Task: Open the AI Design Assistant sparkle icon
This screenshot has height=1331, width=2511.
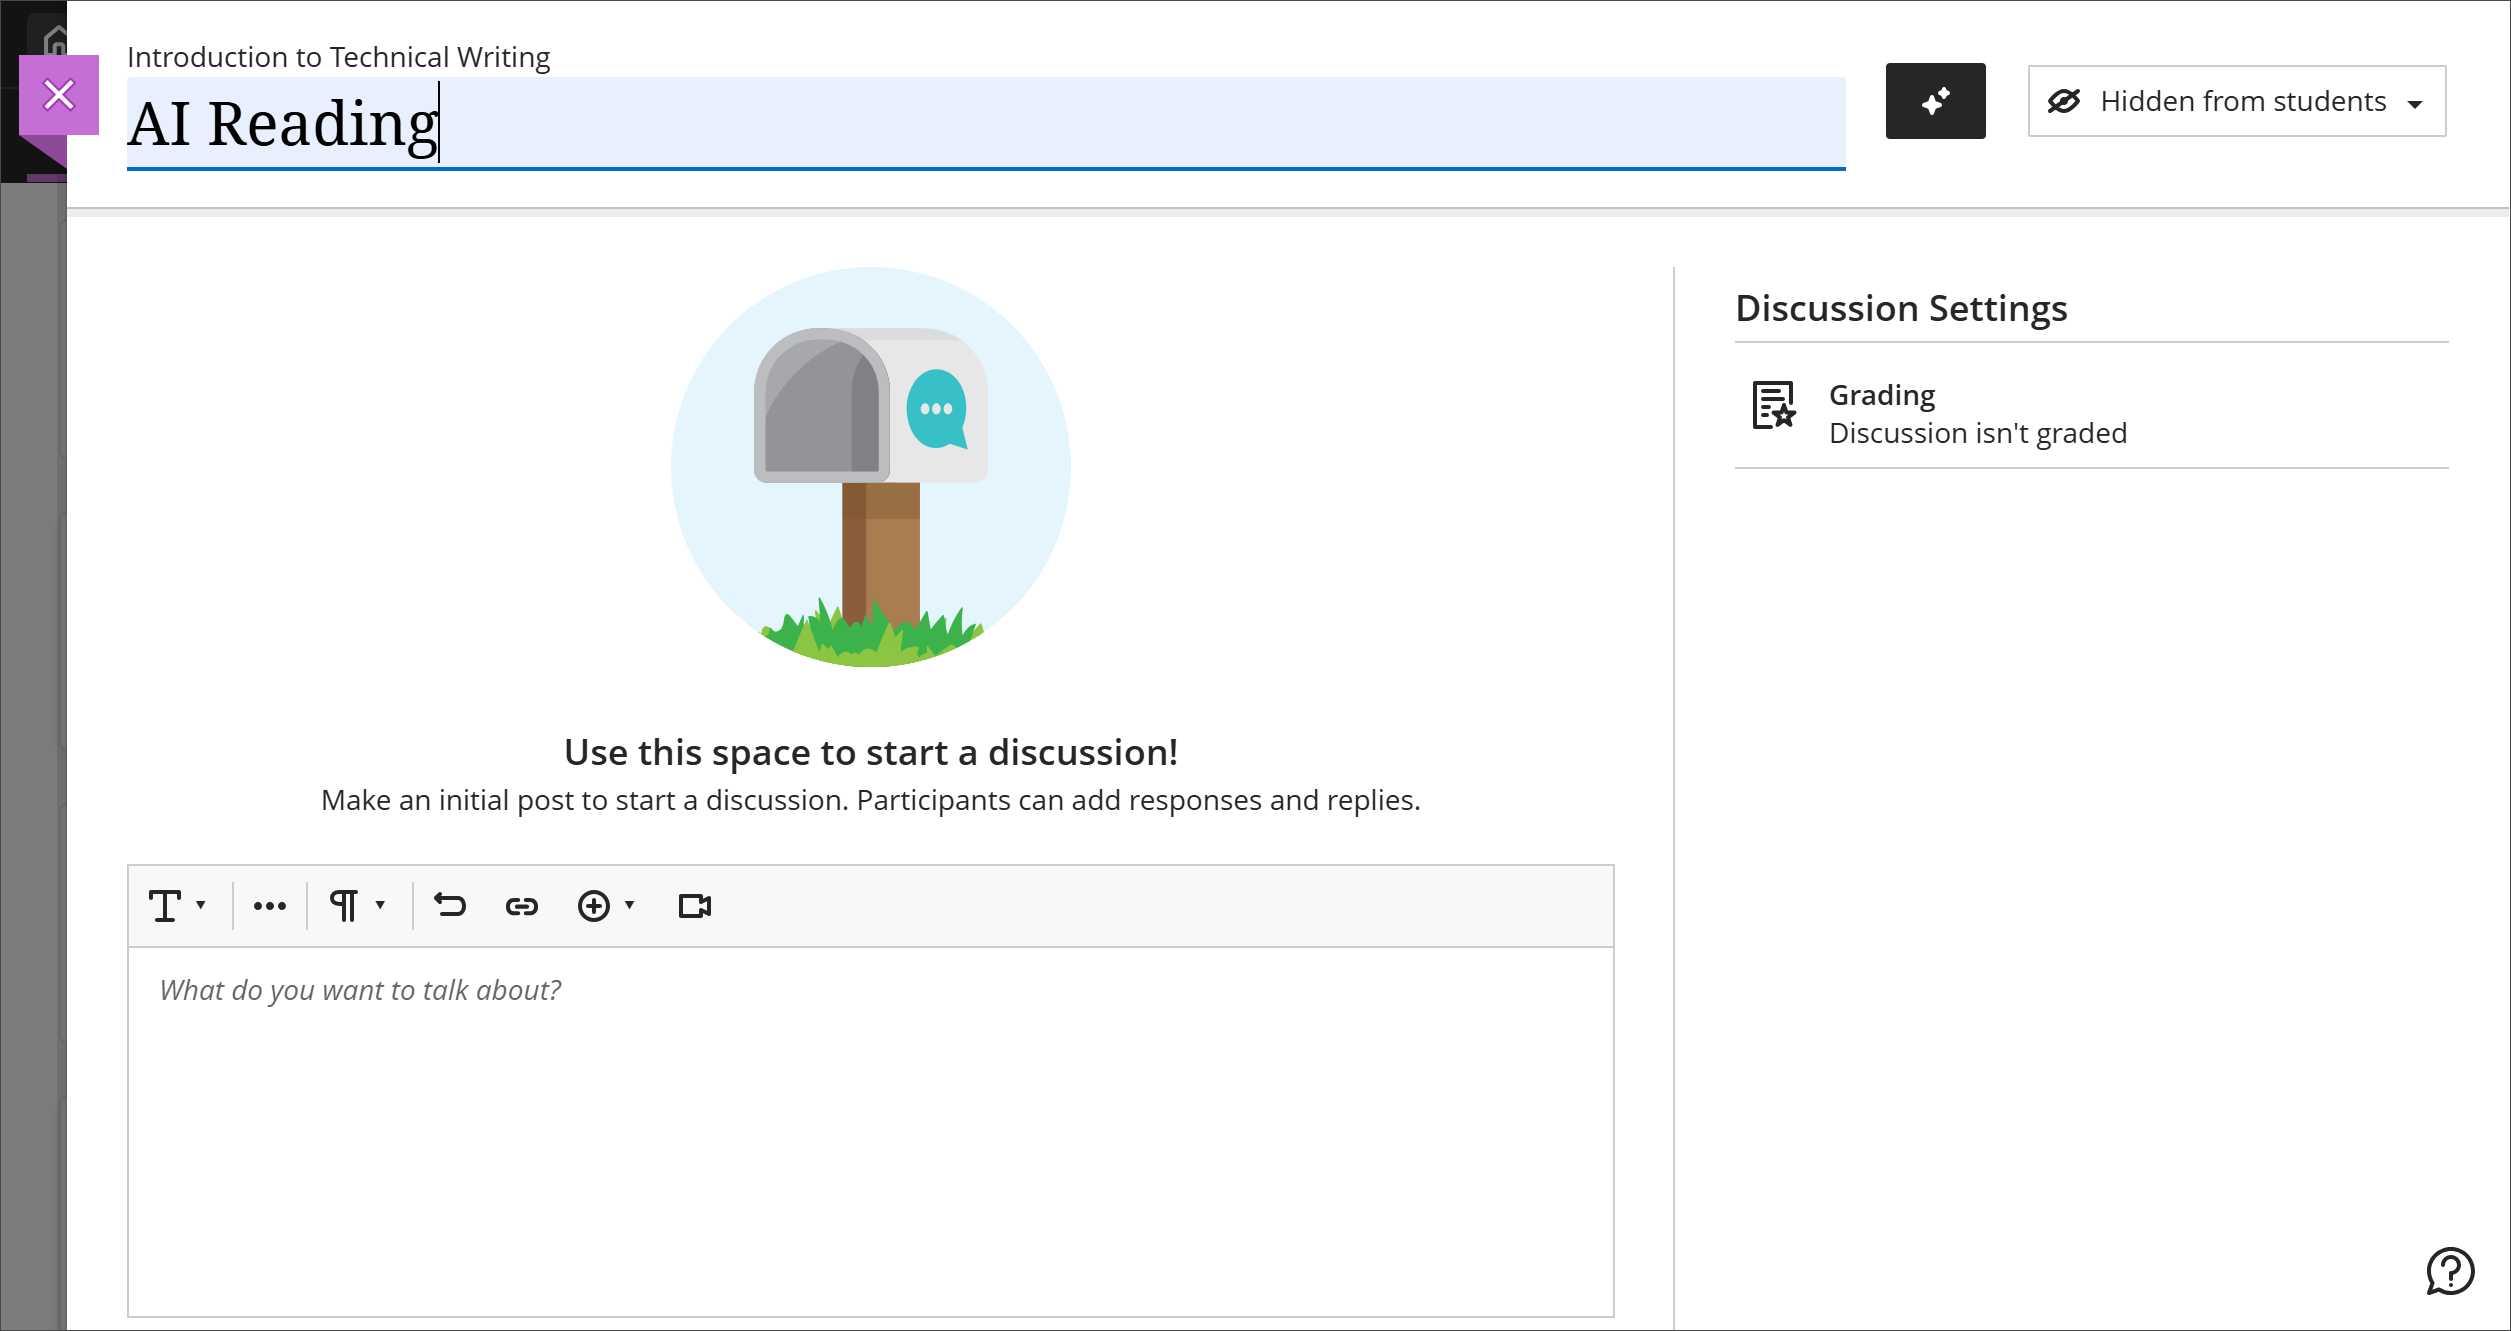Action: tap(1935, 100)
